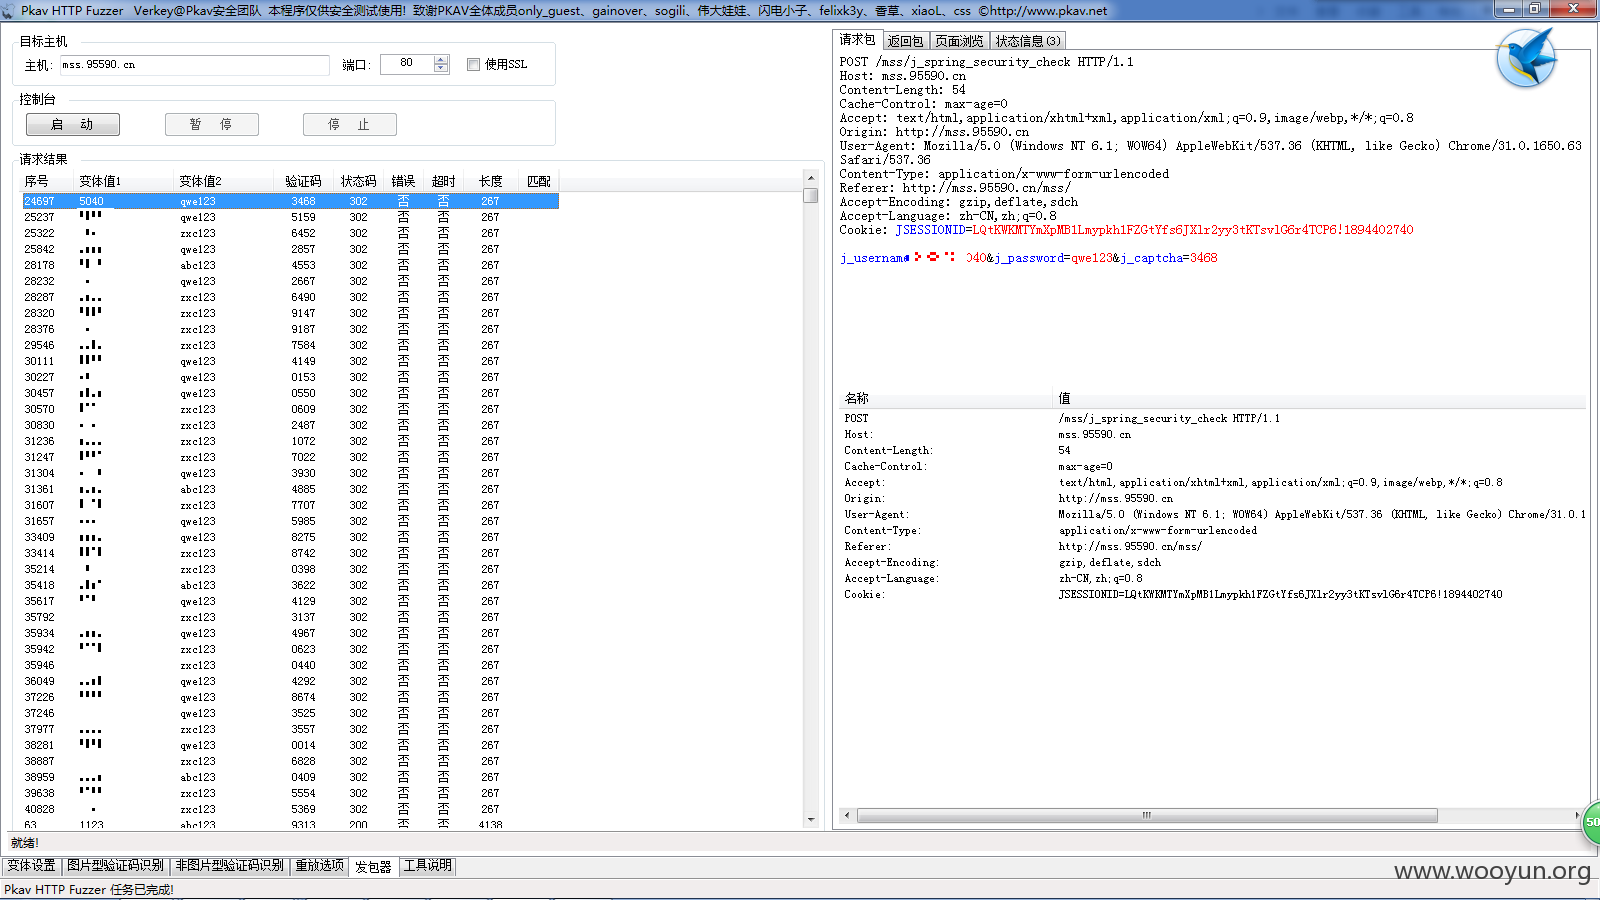Click the Pkav HTTP Fuzzer title bar icon
1600x900 pixels.
coord(9,11)
